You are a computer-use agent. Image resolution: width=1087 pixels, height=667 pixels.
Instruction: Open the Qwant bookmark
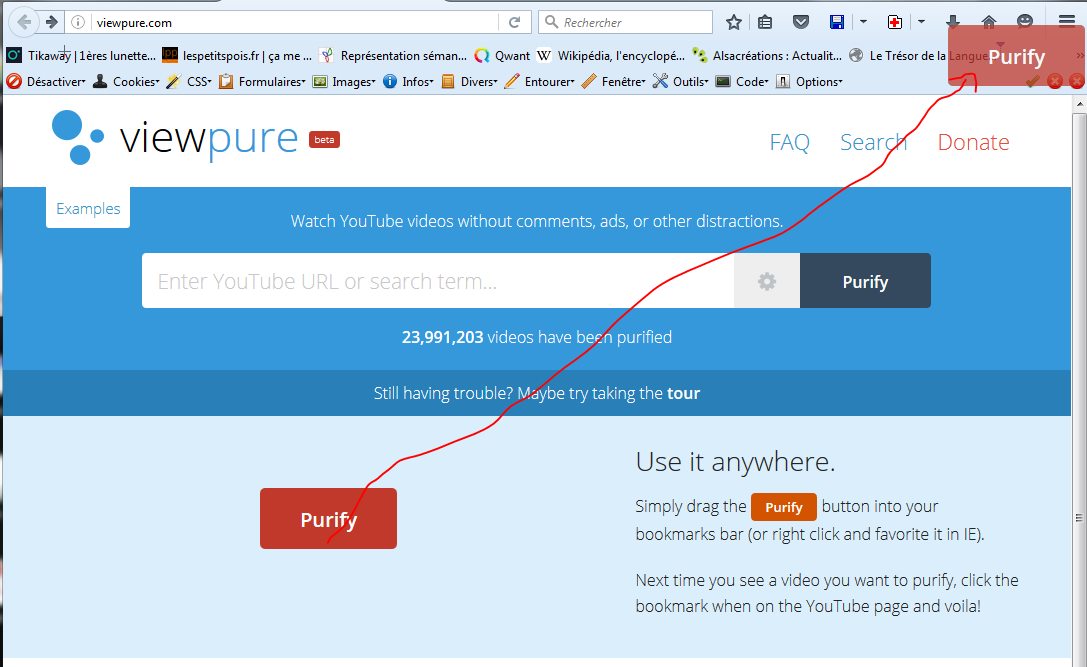503,56
